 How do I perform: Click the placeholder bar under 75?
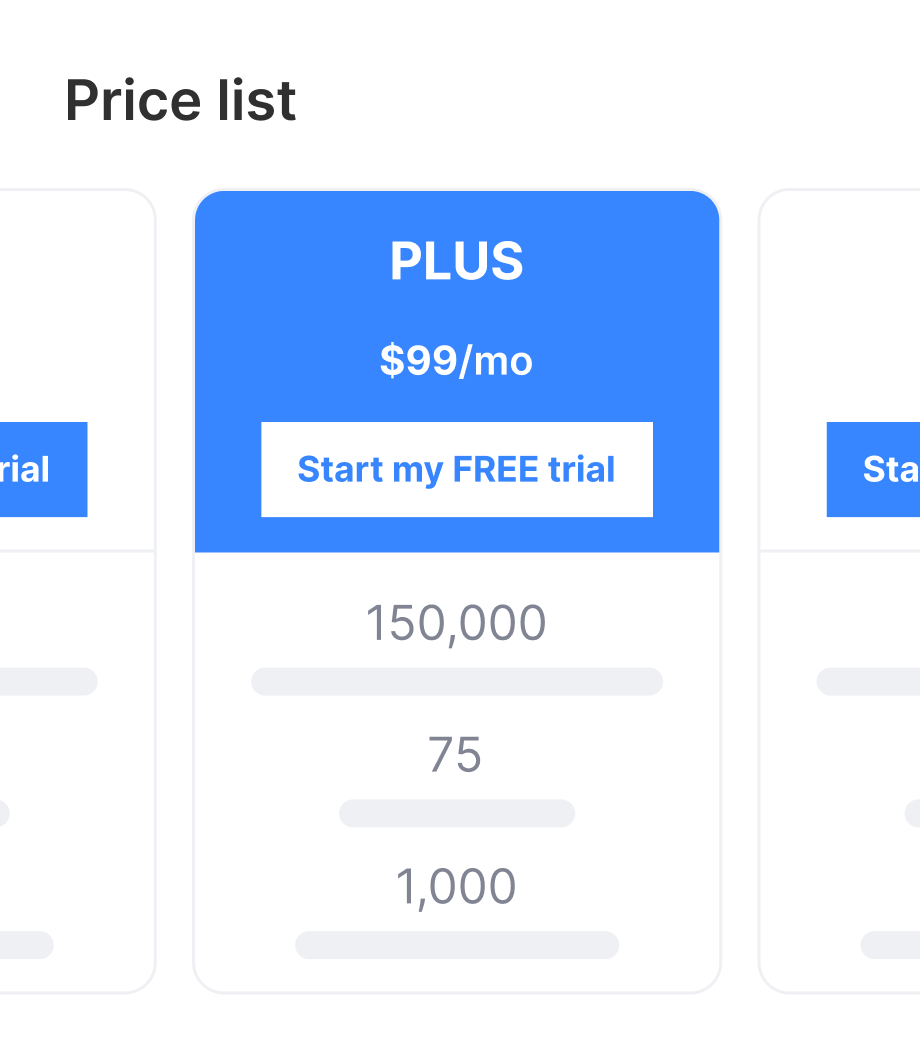456,813
